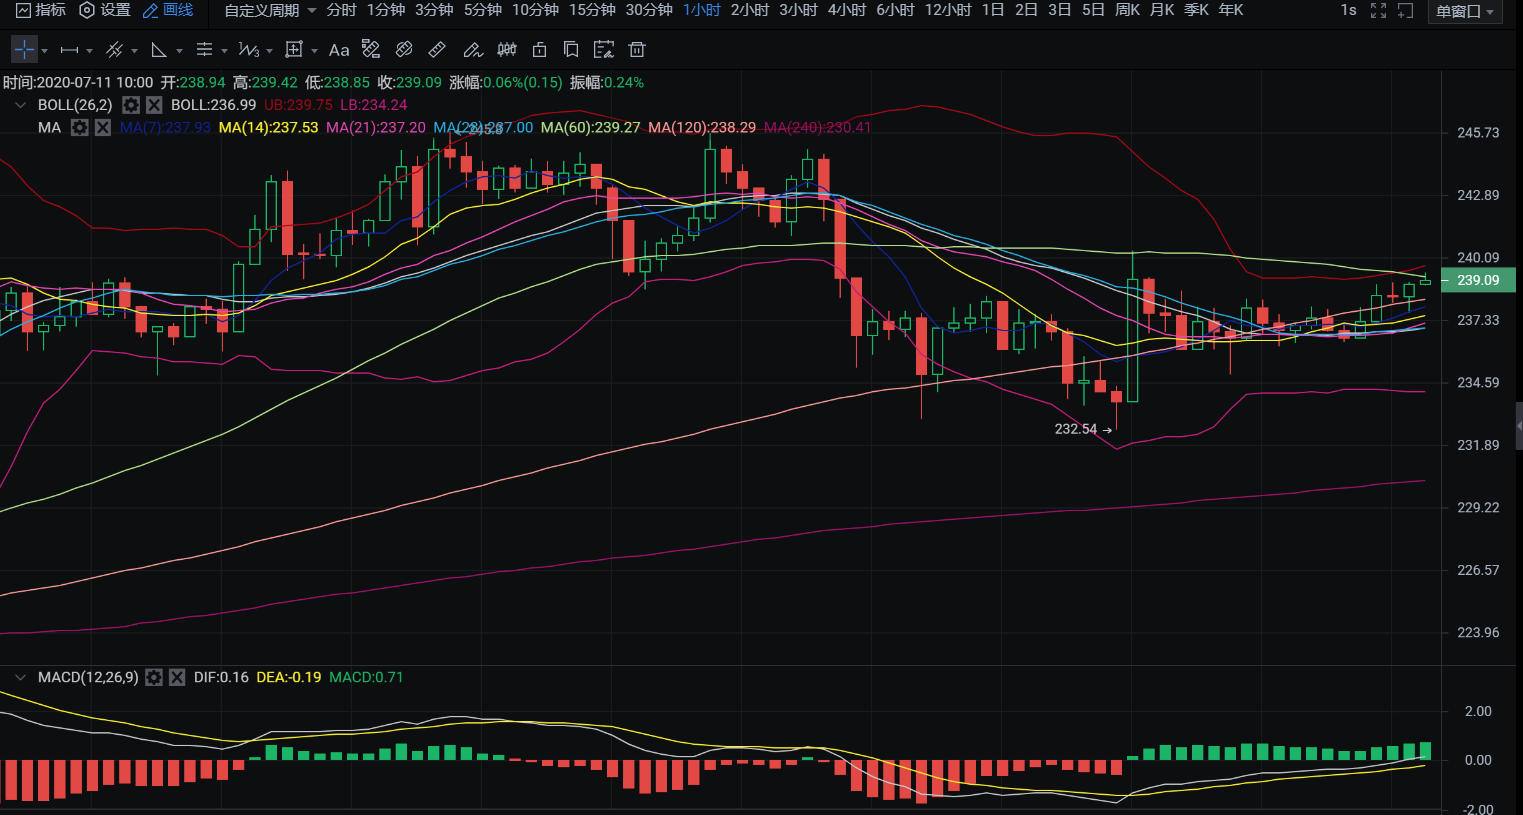This screenshot has width=1523, height=815.
Task: Click the 239.09 current price tag
Action: coord(1477,280)
